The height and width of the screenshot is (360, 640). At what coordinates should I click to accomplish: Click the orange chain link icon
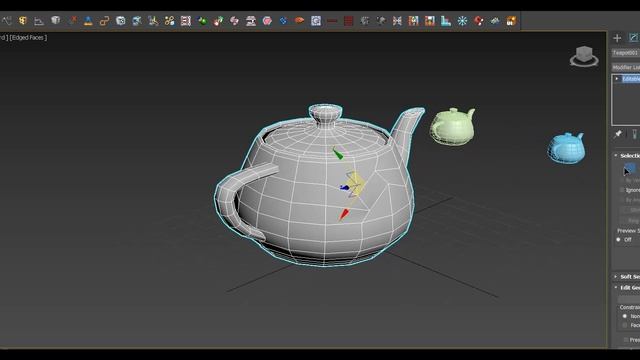104,20
